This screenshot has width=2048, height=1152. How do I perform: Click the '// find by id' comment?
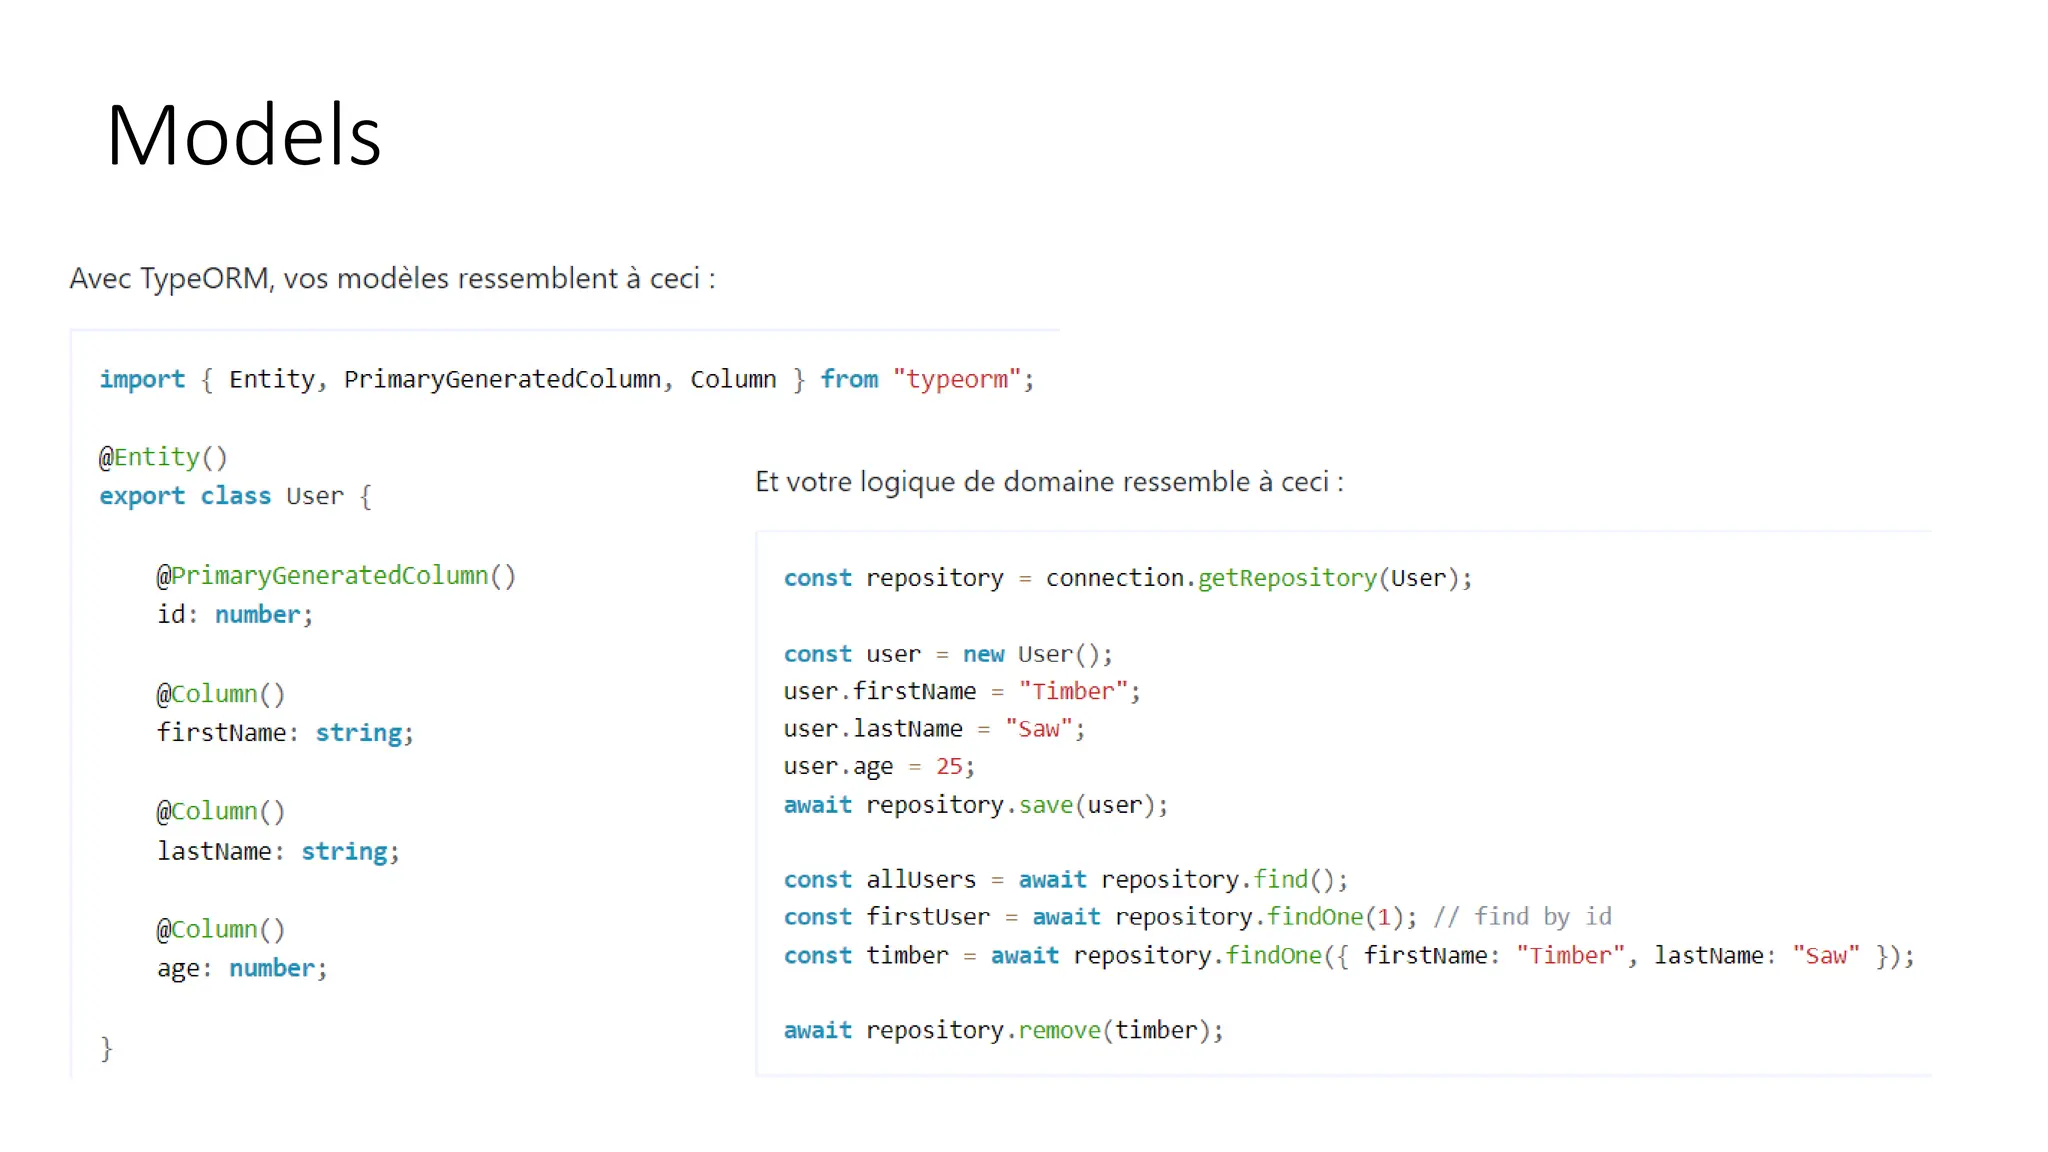[1522, 917]
